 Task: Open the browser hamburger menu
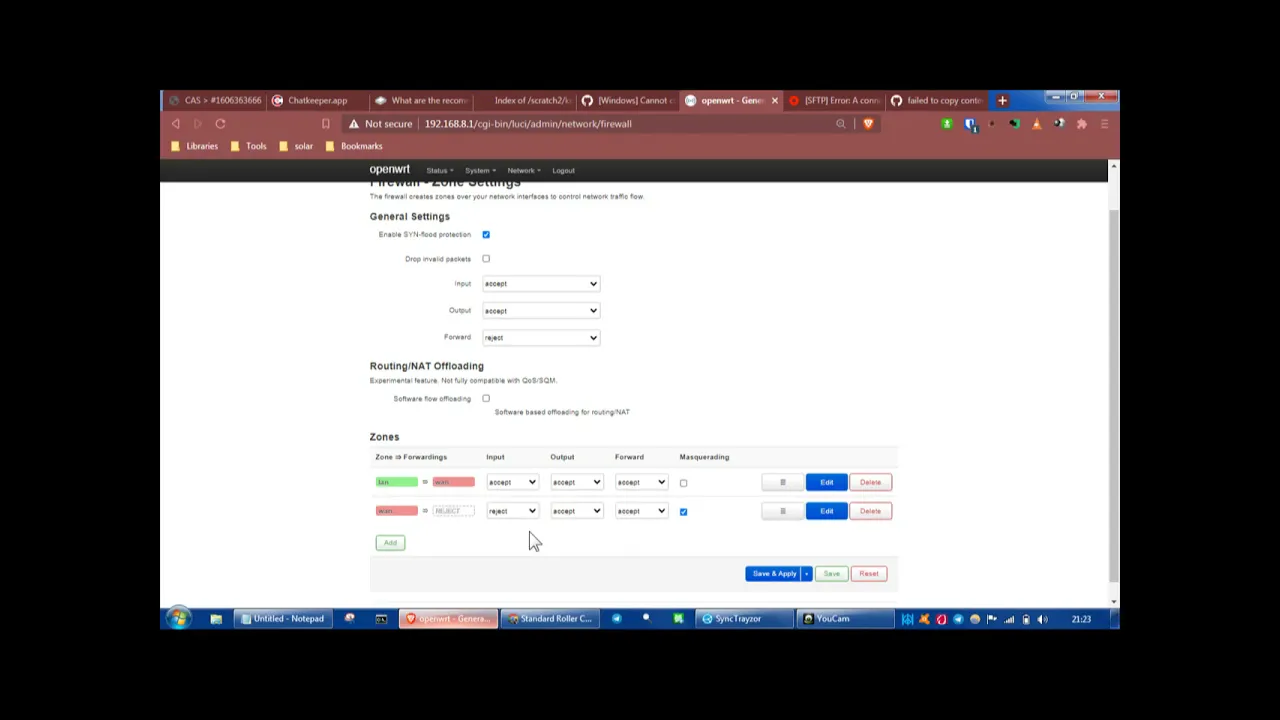(x=1104, y=124)
